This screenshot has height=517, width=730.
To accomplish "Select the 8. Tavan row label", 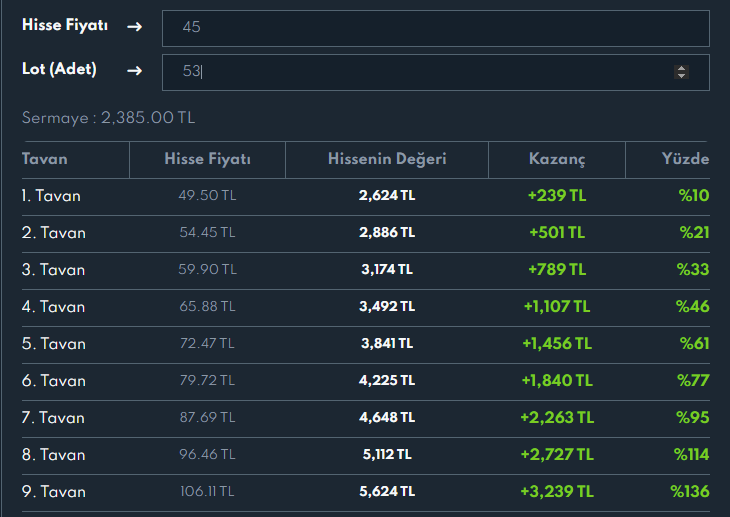I will pos(54,455).
